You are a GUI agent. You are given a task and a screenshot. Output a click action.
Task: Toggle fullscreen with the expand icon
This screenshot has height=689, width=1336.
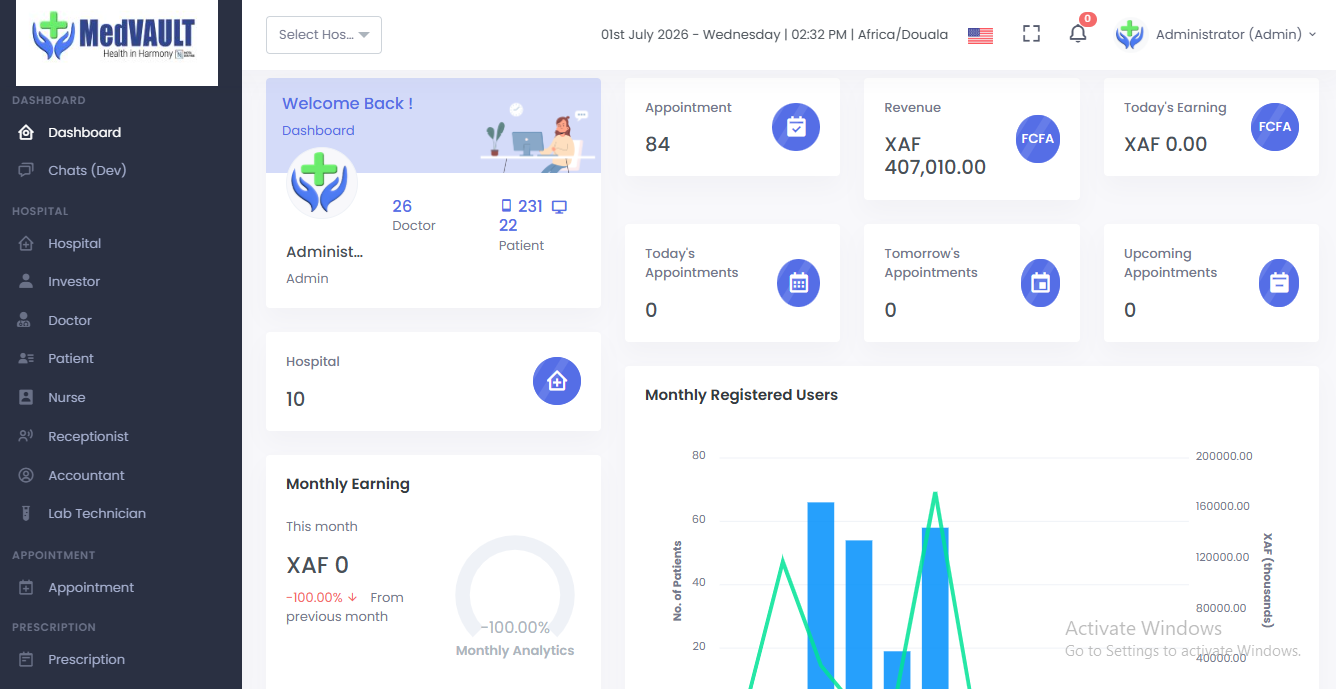[1031, 34]
